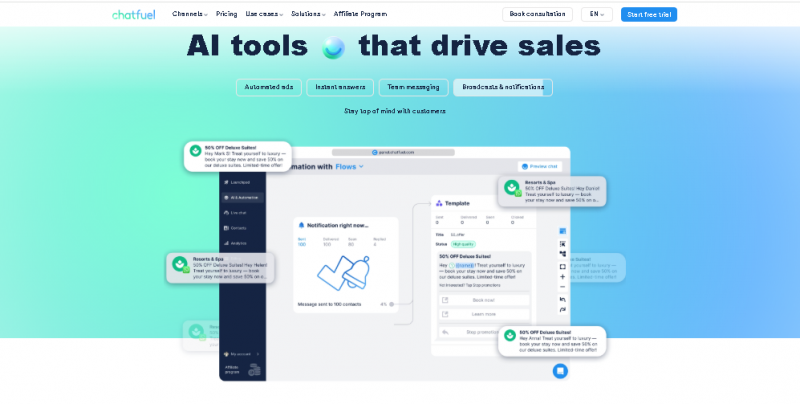
Task: Open the blue chat widget icon
Action: [560, 371]
